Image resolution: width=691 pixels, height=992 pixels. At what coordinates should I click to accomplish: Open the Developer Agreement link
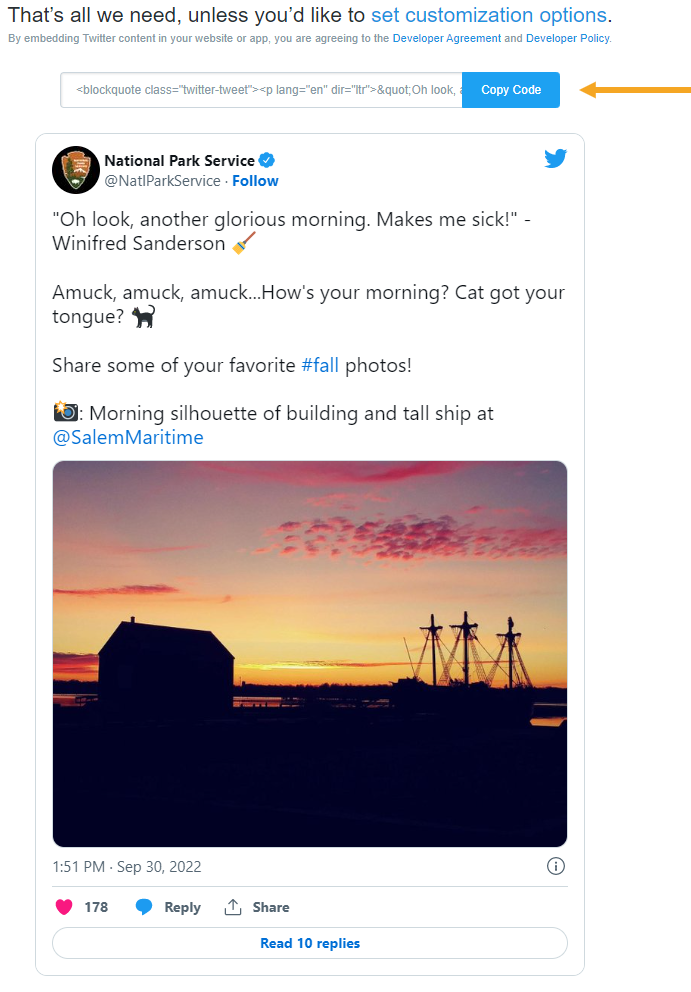(447, 39)
